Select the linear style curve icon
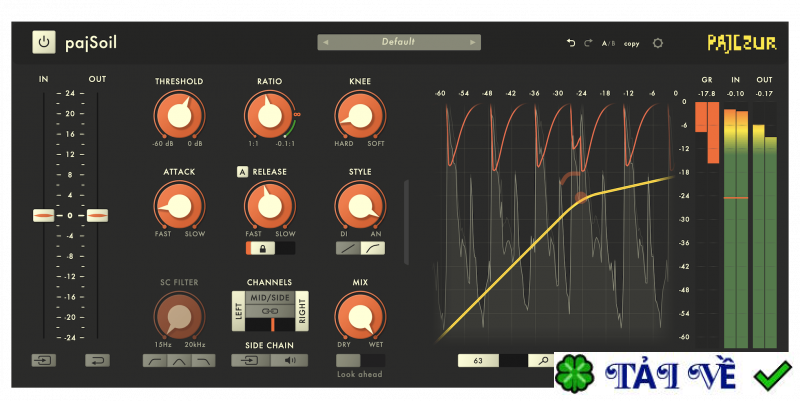800x401 pixels. point(348,248)
